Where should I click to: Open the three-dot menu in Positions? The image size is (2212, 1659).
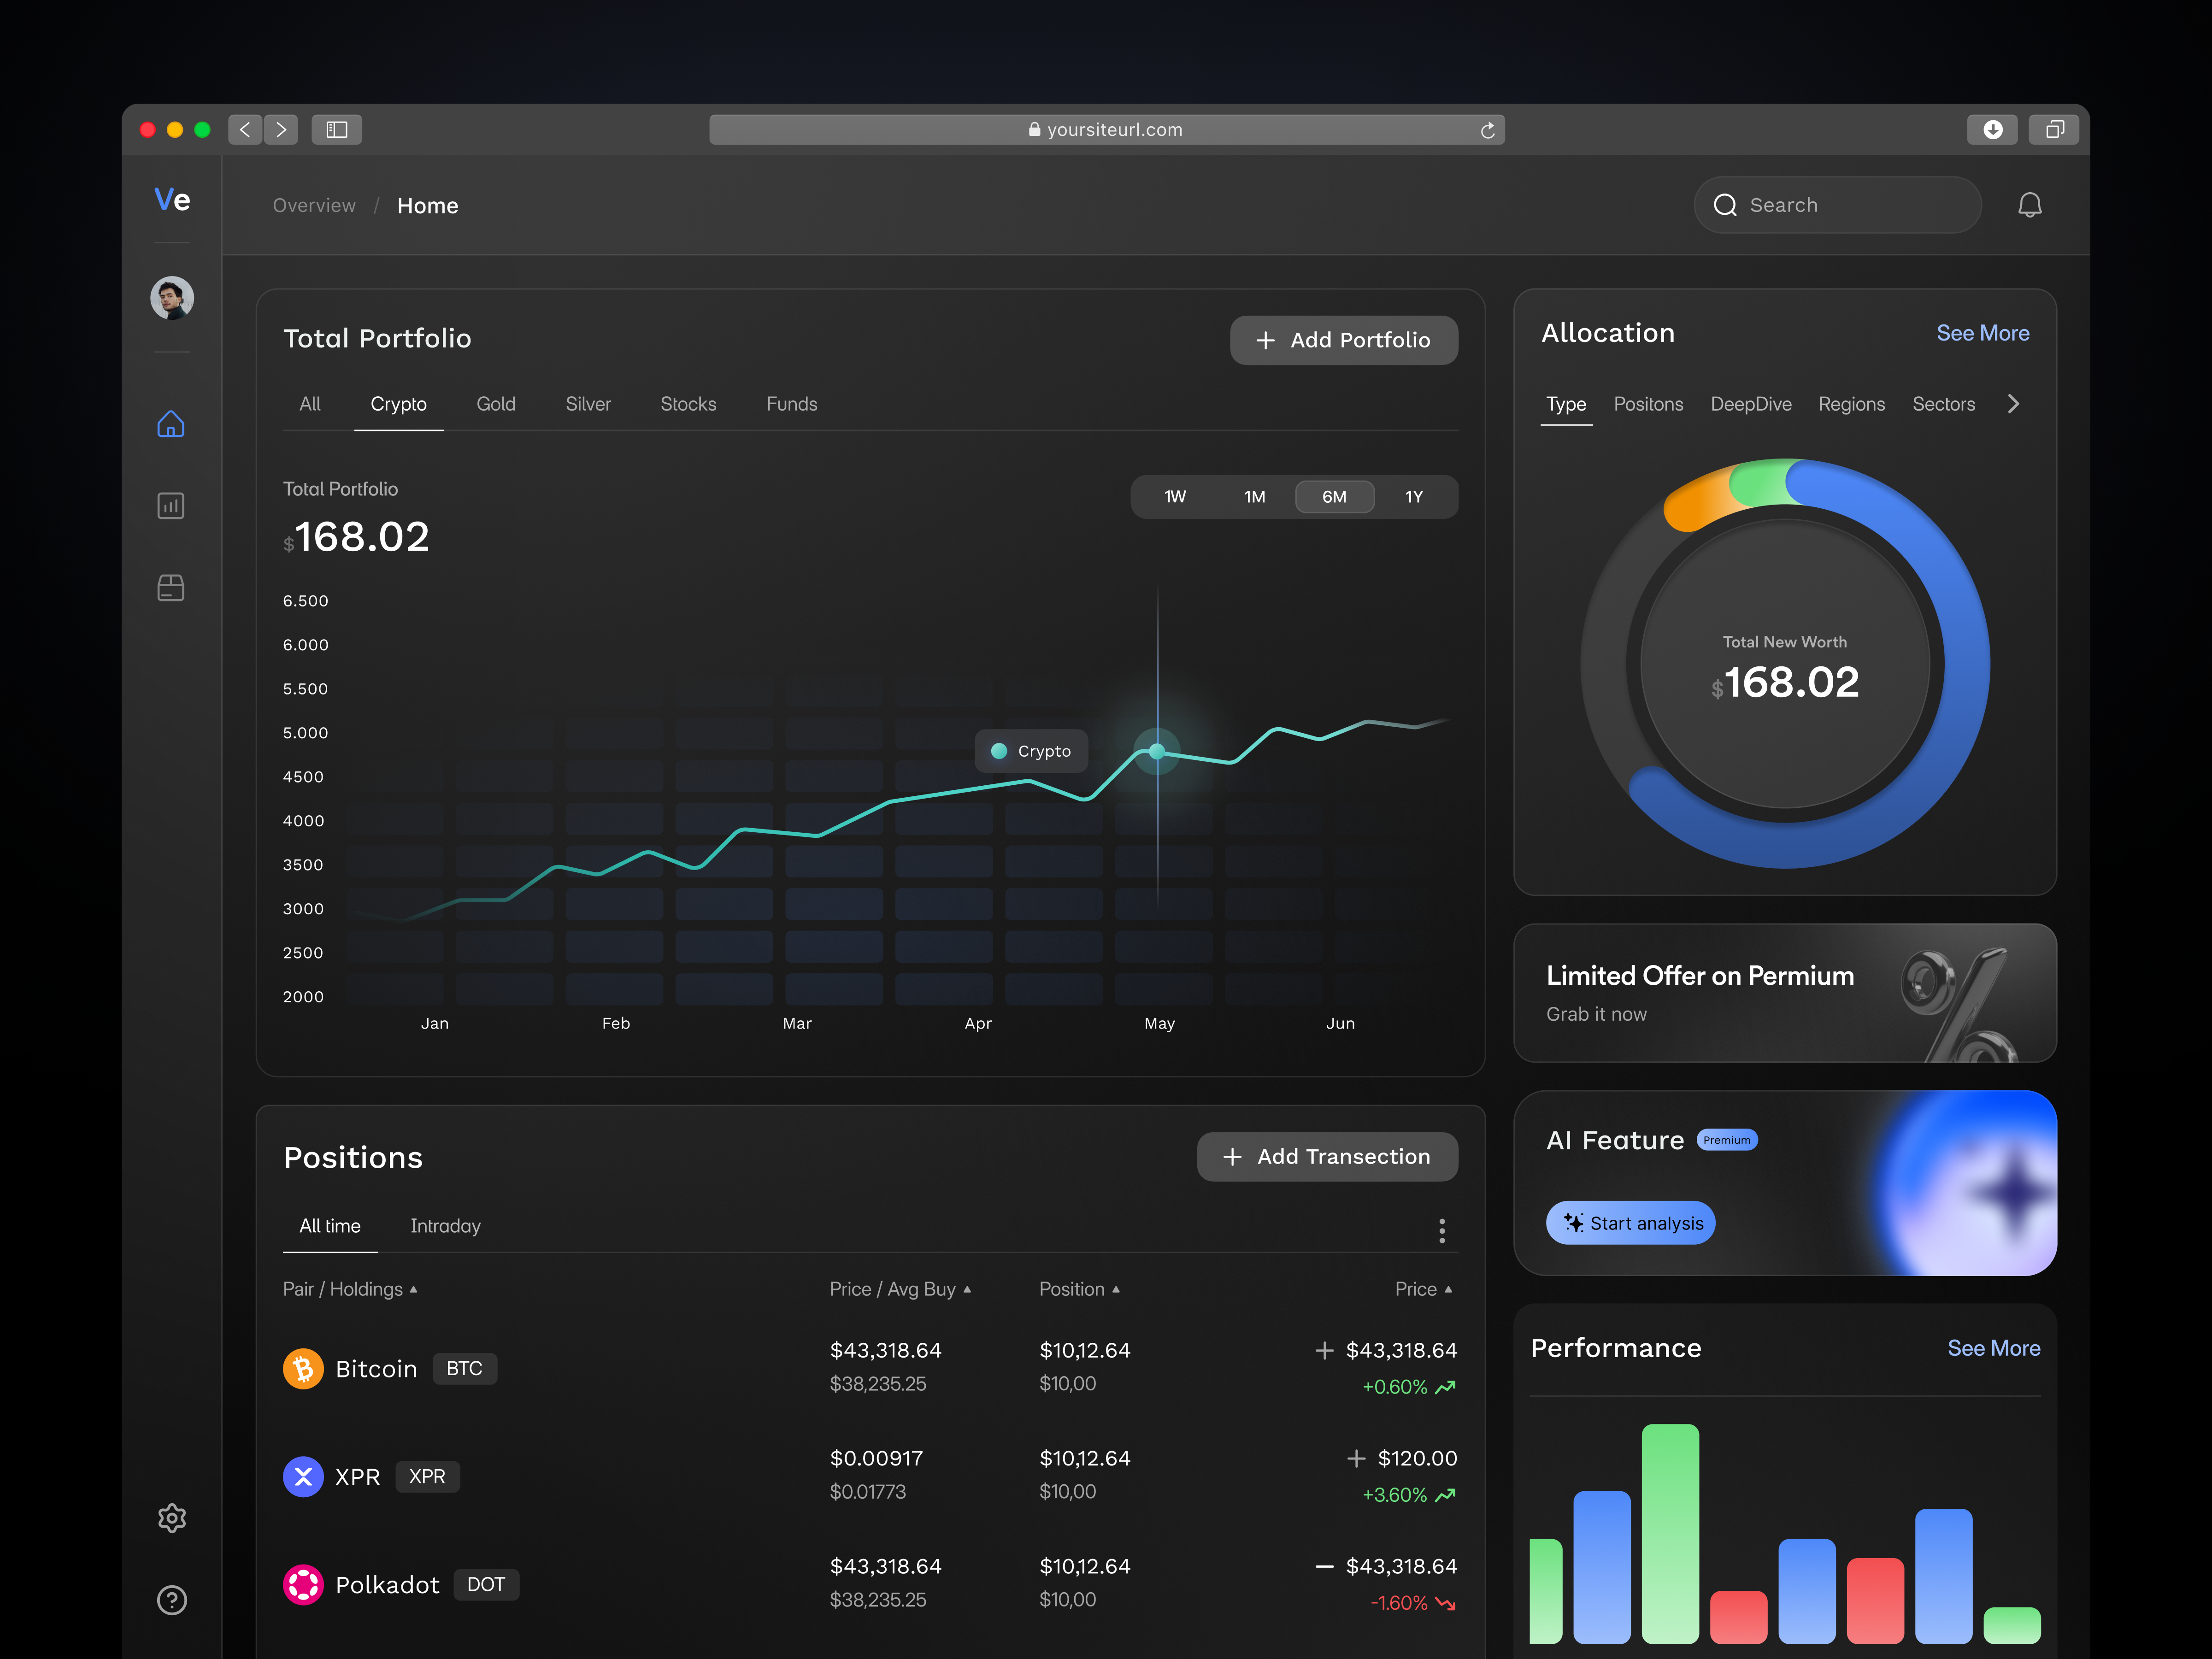pyautogui.click(x=1442, y=1230)
